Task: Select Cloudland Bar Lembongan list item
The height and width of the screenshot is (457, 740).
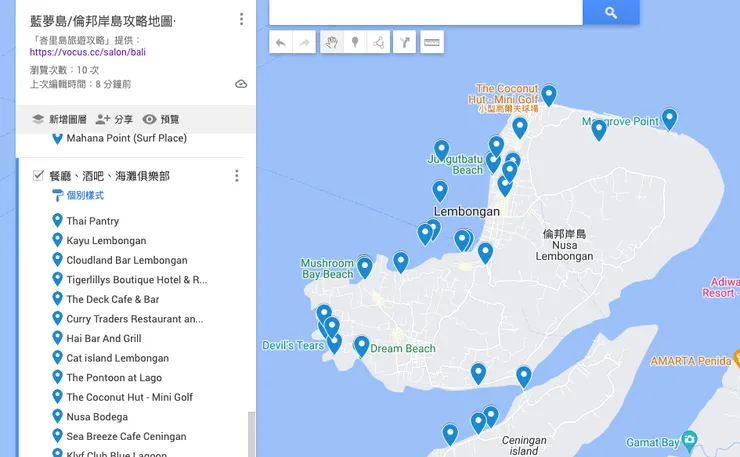Action: click(x=126, y=260)
